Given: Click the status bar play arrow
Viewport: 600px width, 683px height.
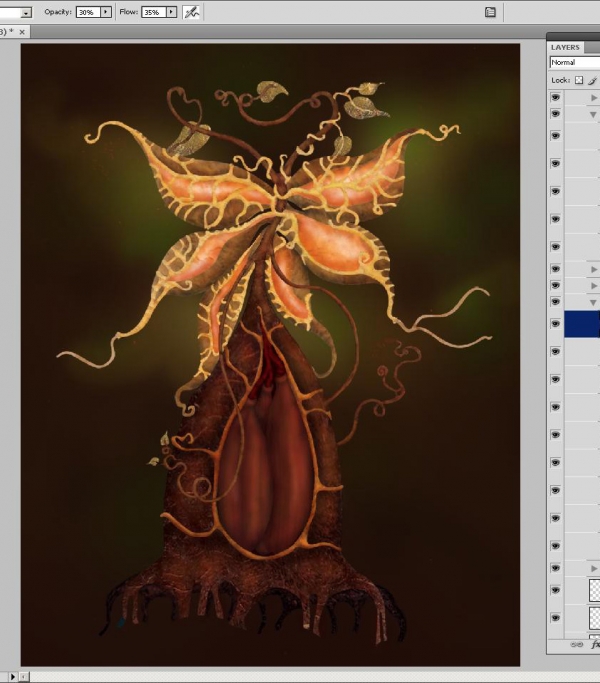Looking at the screenshot, I should tap(12, 676).
